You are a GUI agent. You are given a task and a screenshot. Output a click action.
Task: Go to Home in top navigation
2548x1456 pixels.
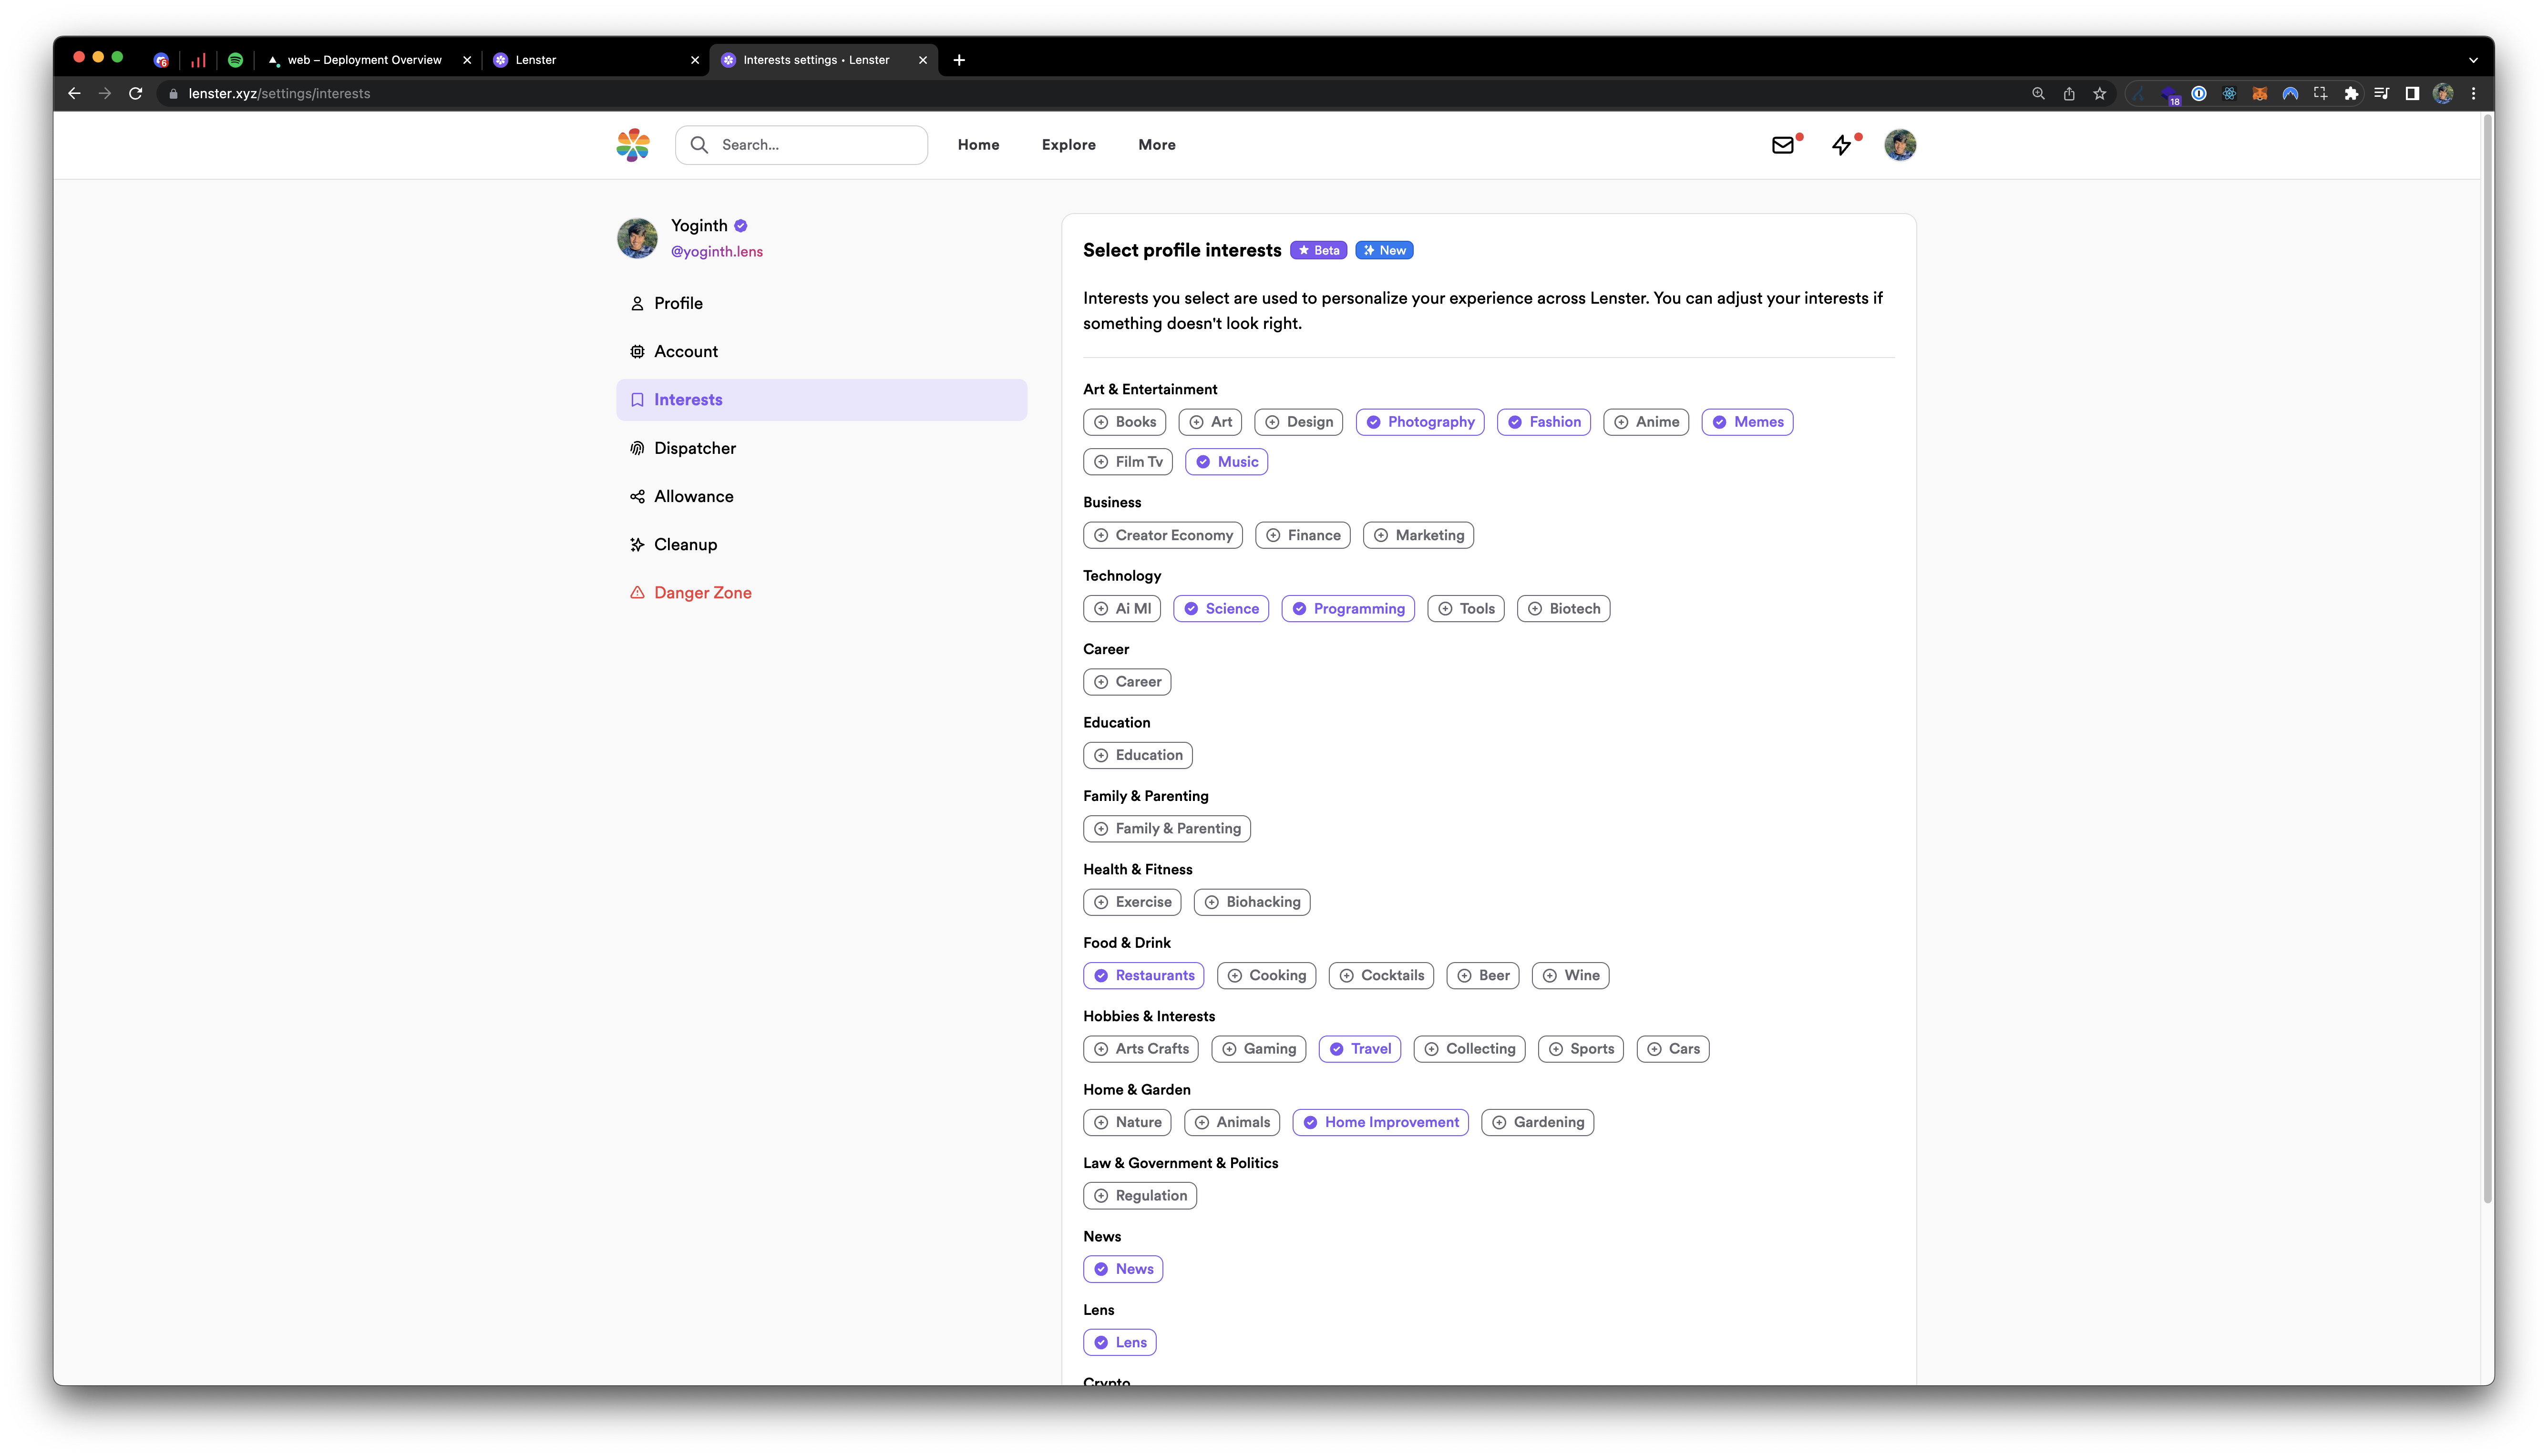tap(978, 145)
